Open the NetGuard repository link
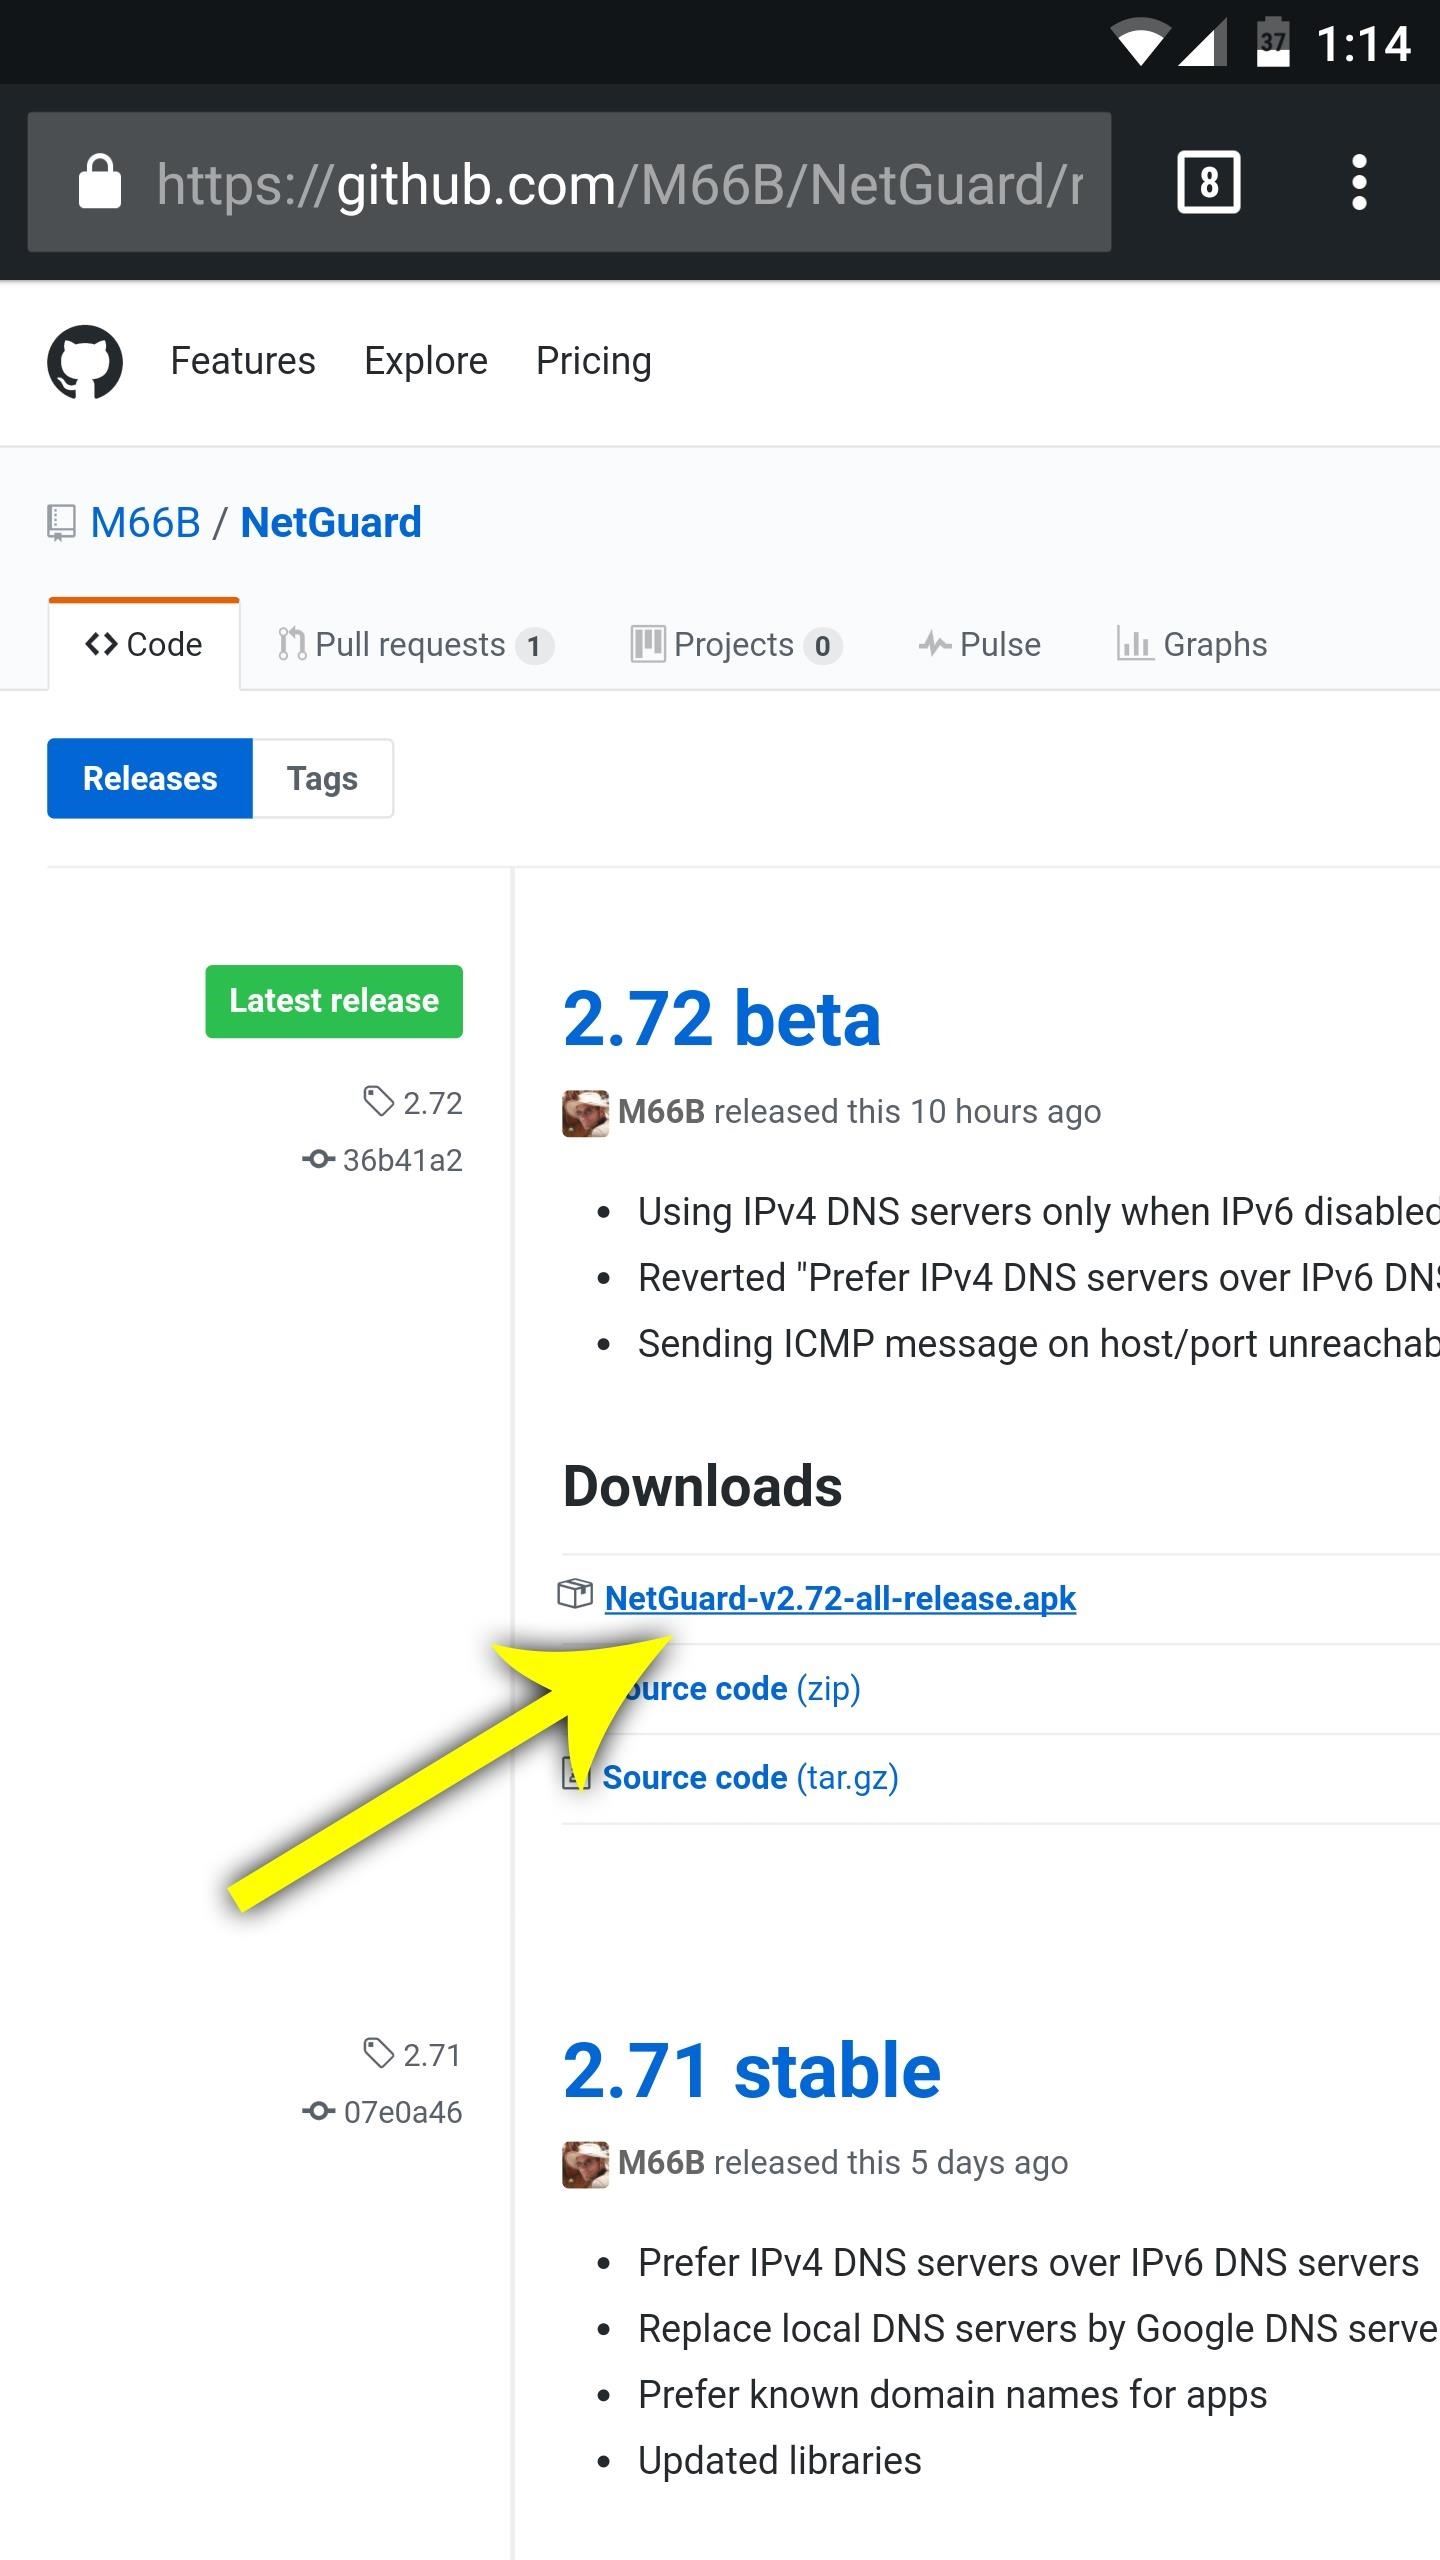This screenshot has height=2560, width=1440. [x=331, y=523]
